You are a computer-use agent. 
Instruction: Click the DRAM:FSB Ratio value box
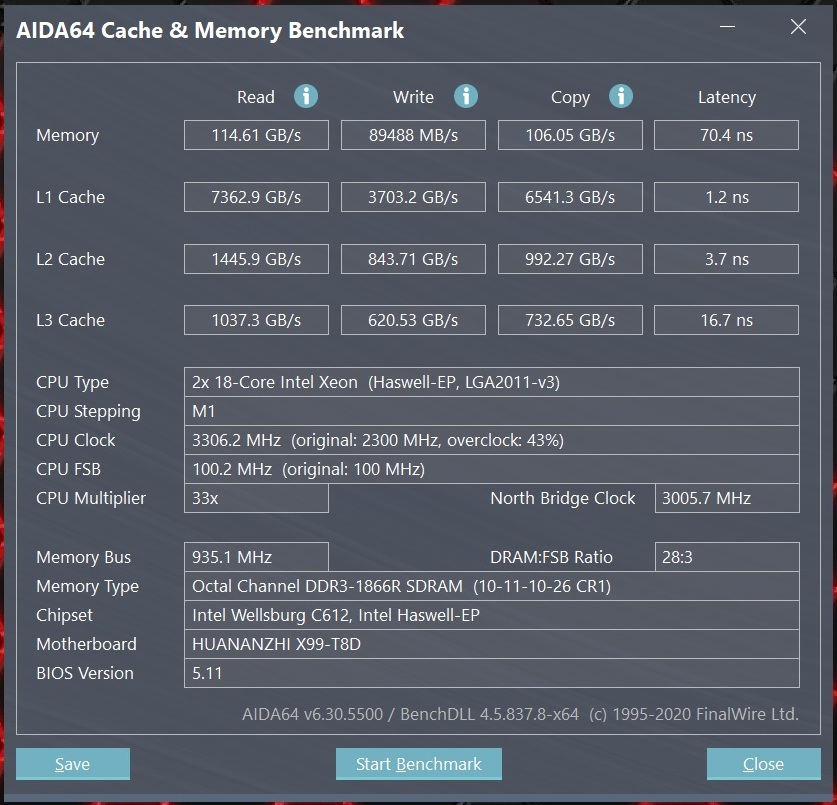click(x=726, y=557)
